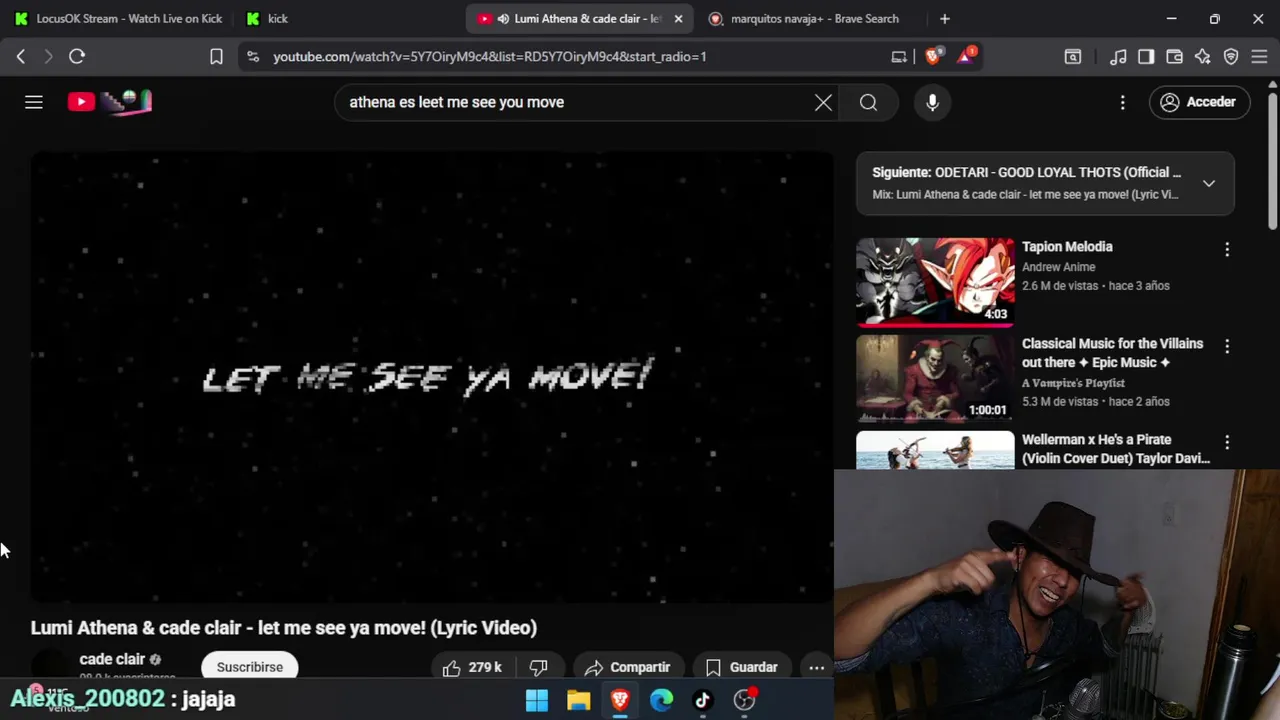Image resolution: width=1280 pixels, height=720 pixels.
Task: Open Classical Music for the Villains thumbnail
Action: [x=935, y=378]
